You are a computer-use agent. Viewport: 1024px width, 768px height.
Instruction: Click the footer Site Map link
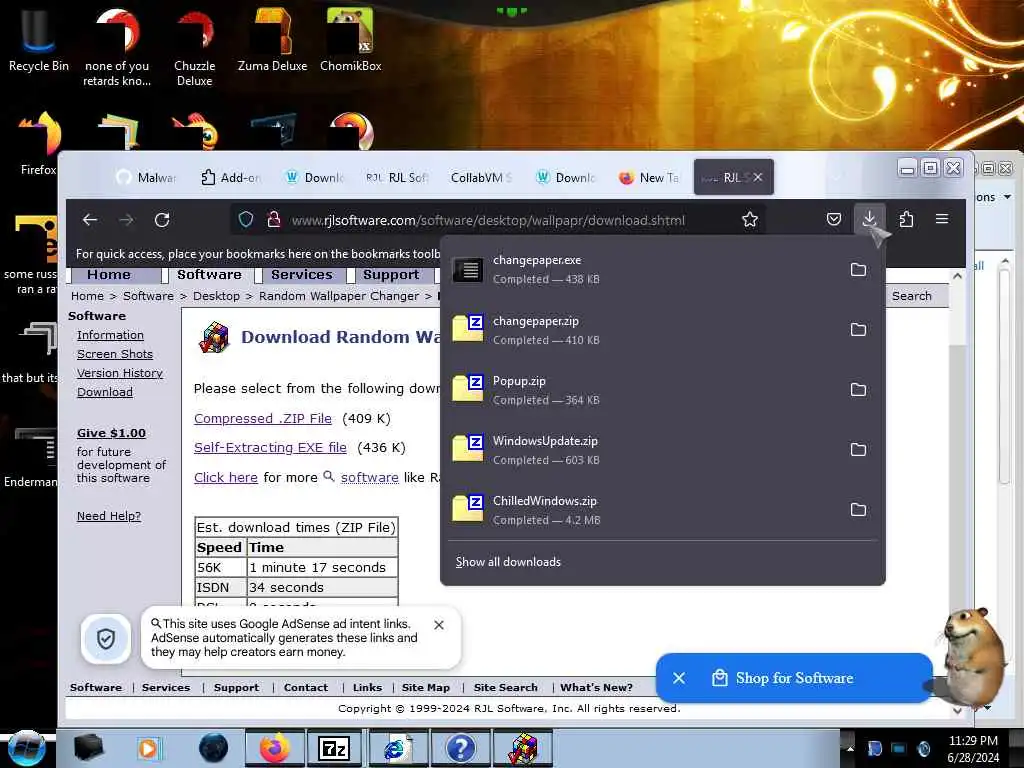point(426,687)
